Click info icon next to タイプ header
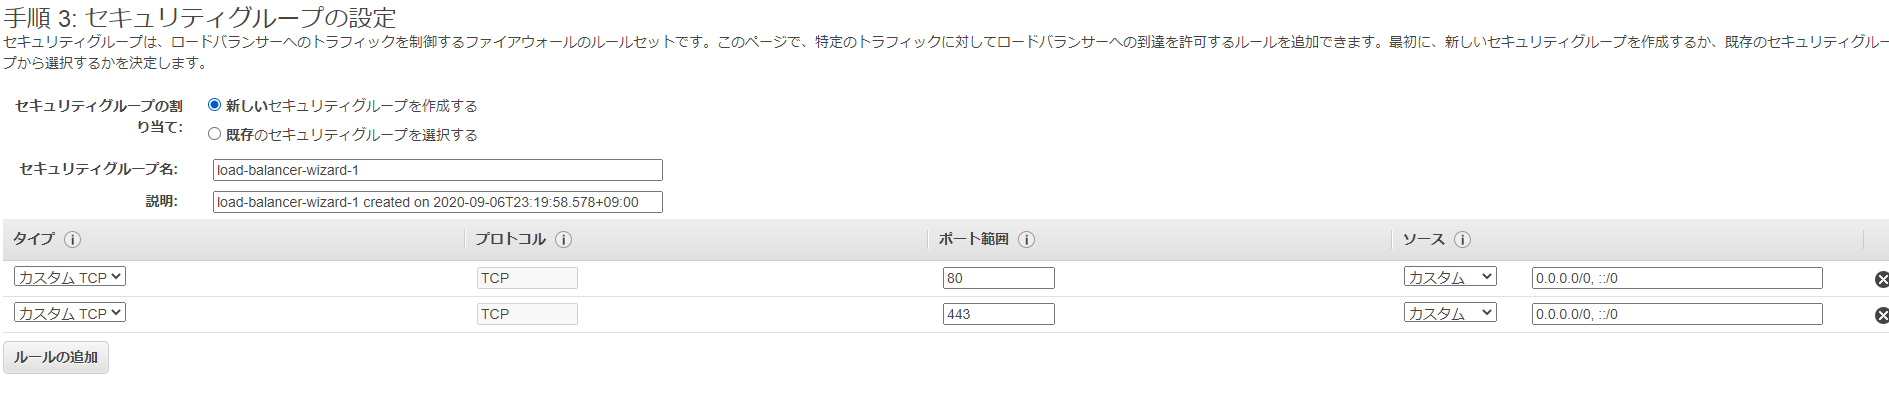The width and height of the screenshot is (1889, 398). coord(72,240)
